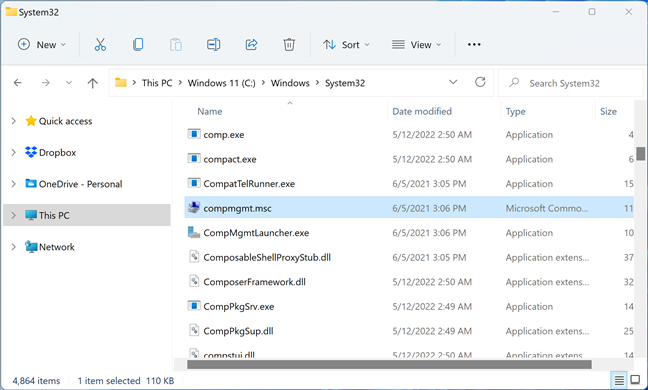Click the ComposableShellProxyStub.dll file icon
Screen dimensions: 648x390
(194, 257)
